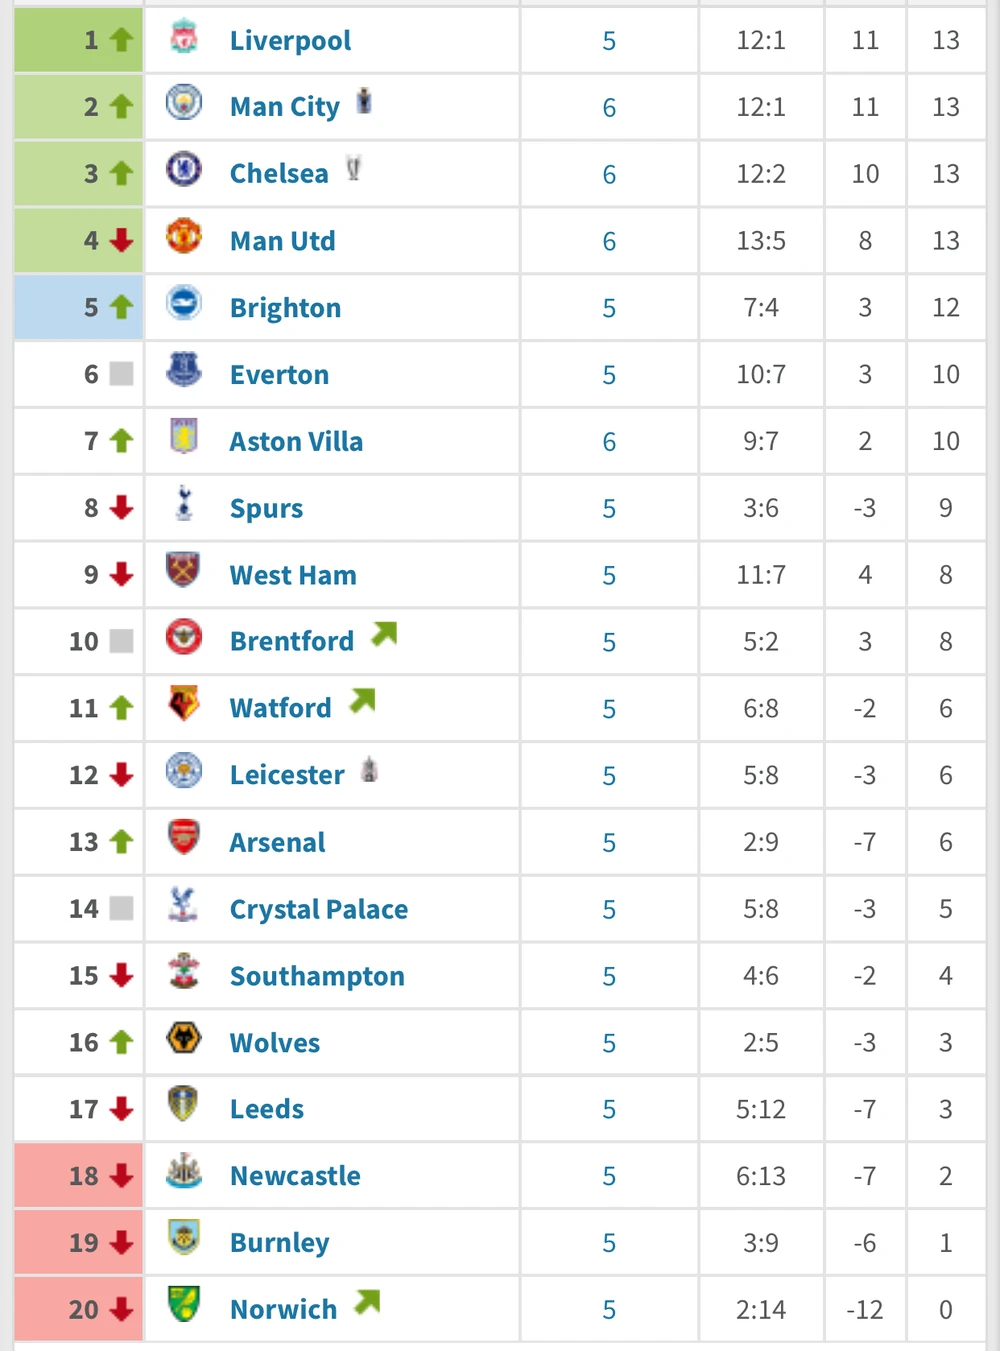This screenshot has height=1351, width=1000.
Task: Open the Brighton team link
Action: point(285,308)
